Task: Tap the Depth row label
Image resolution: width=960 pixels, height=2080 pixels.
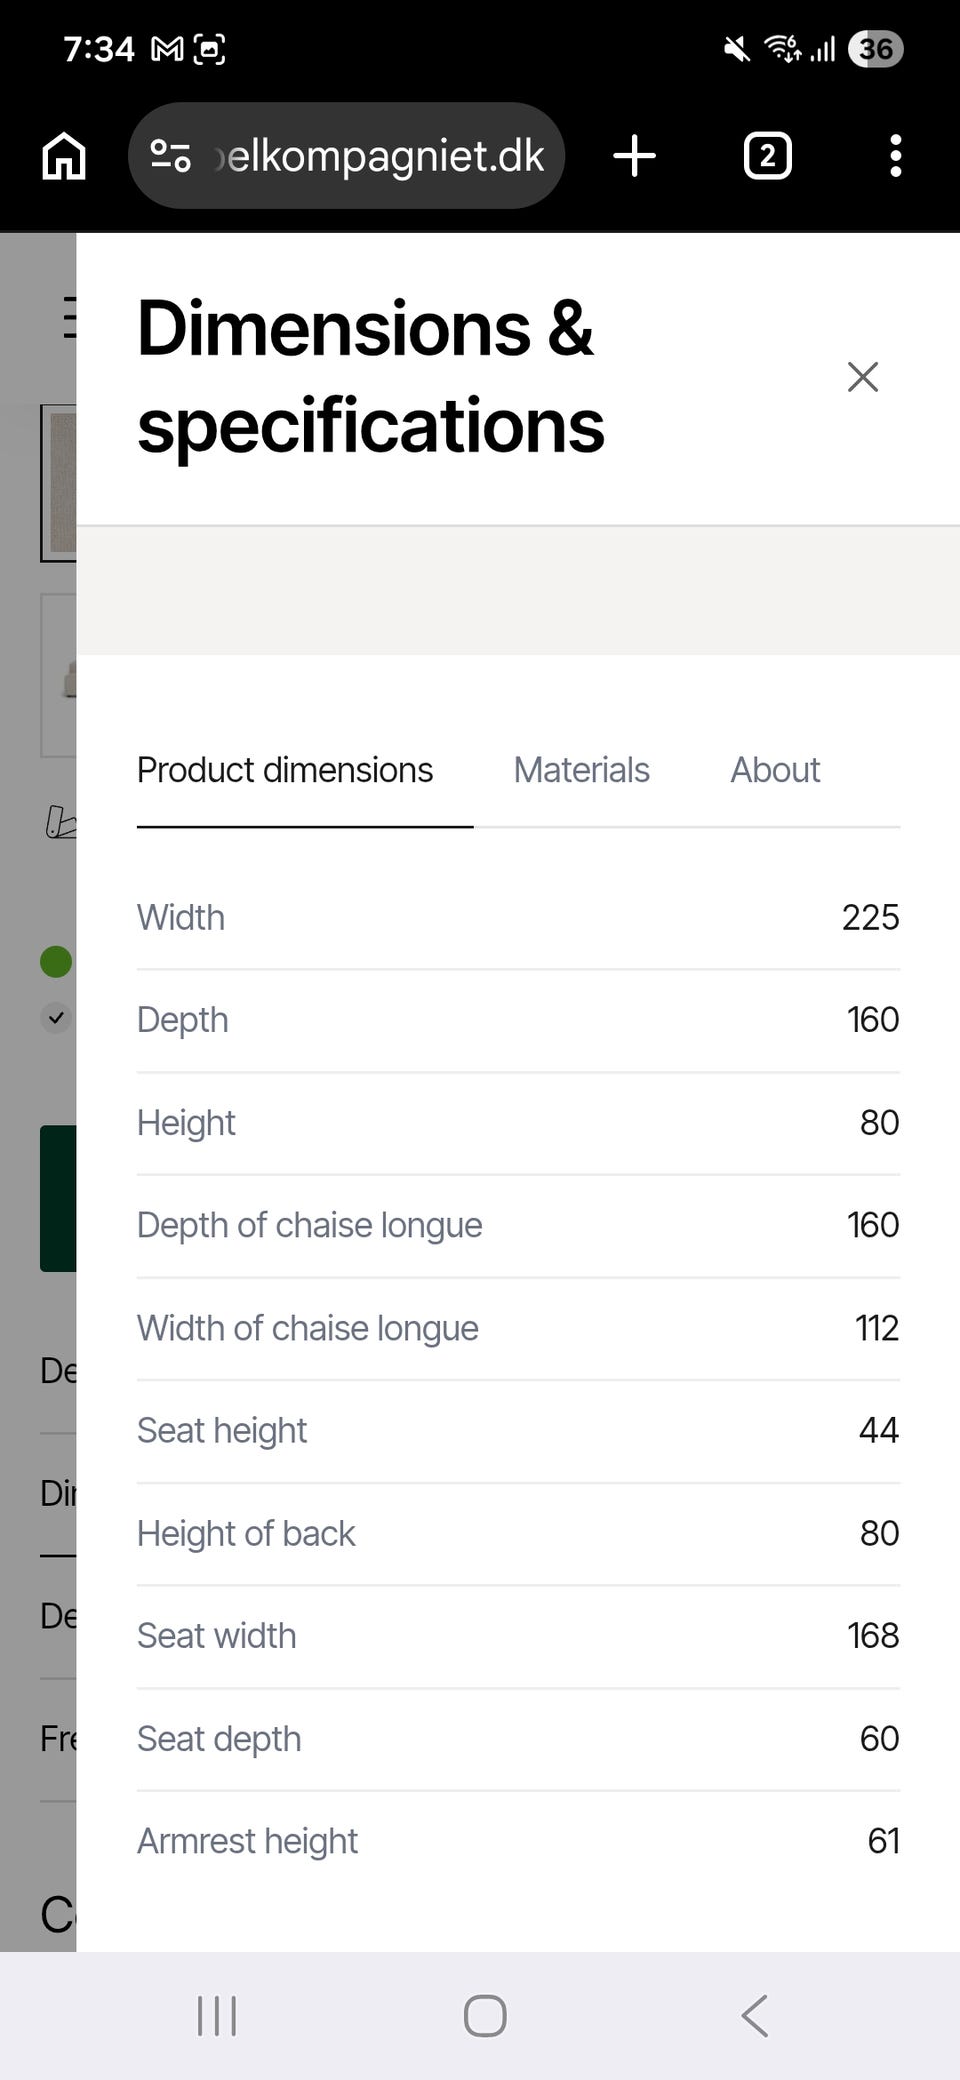Action: coord(183,1020)
